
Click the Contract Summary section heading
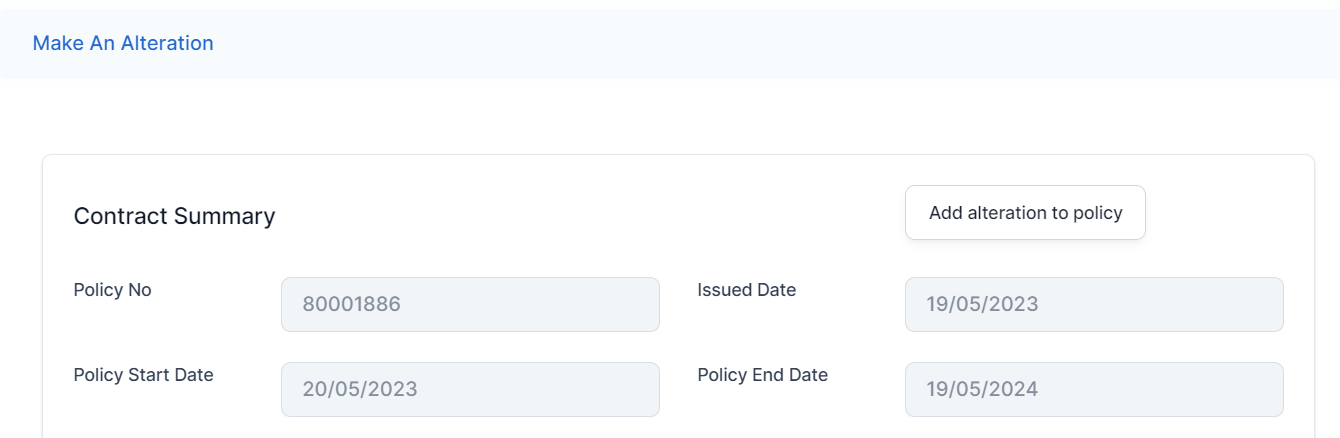pos(175,216)
